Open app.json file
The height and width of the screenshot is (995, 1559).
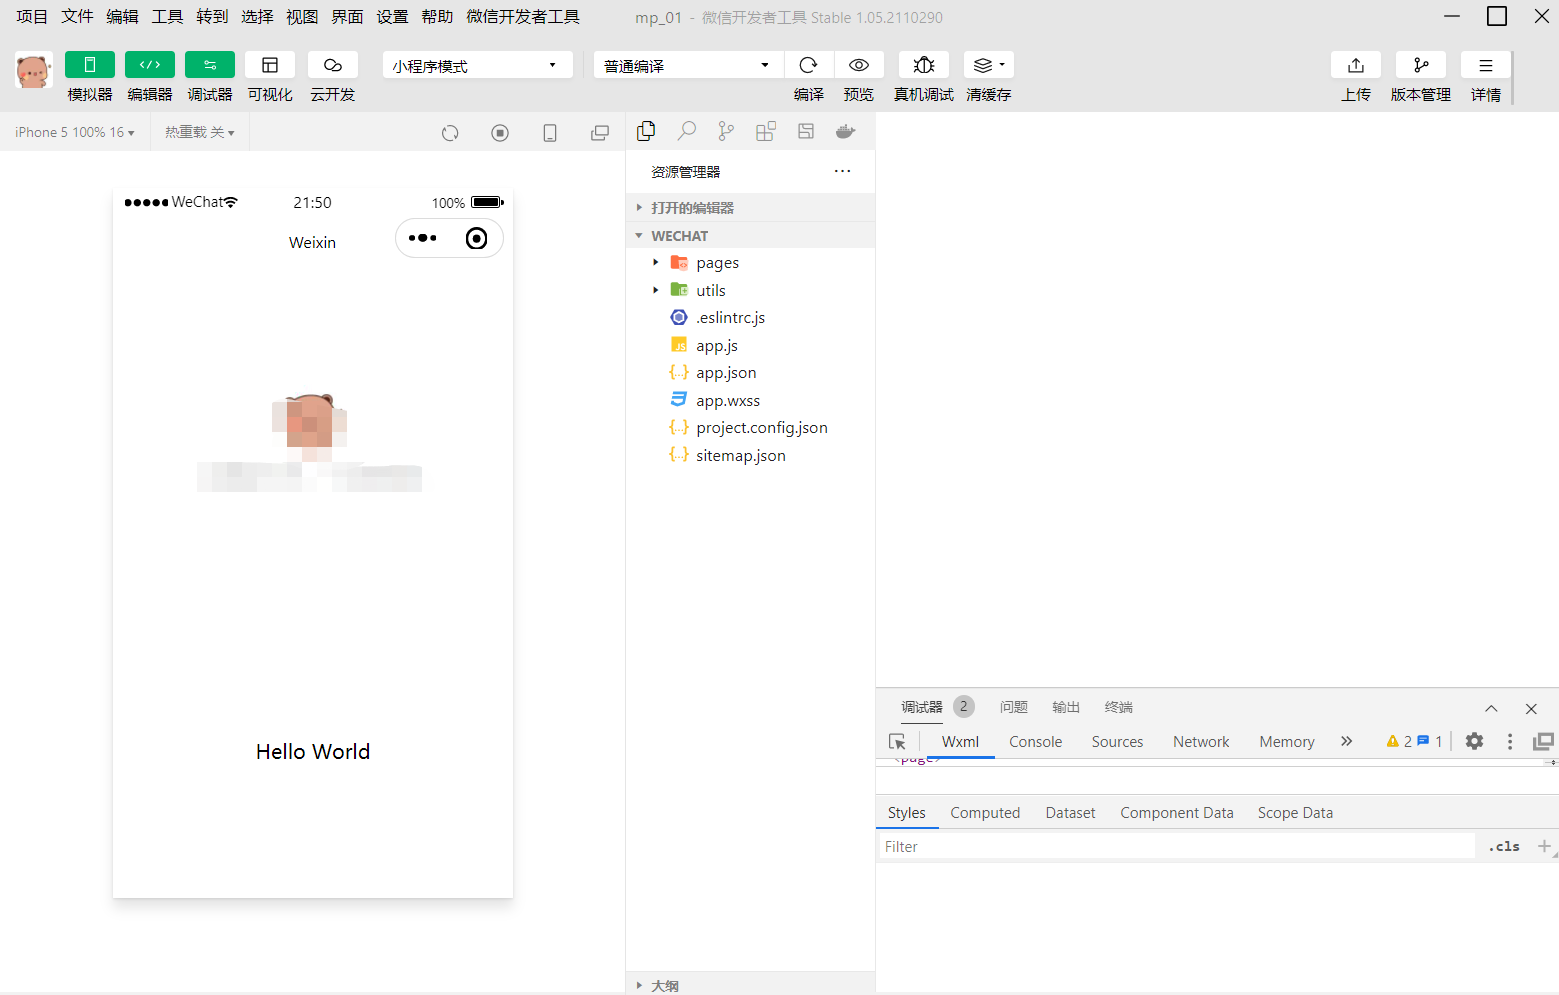click(x=750, y=373)
